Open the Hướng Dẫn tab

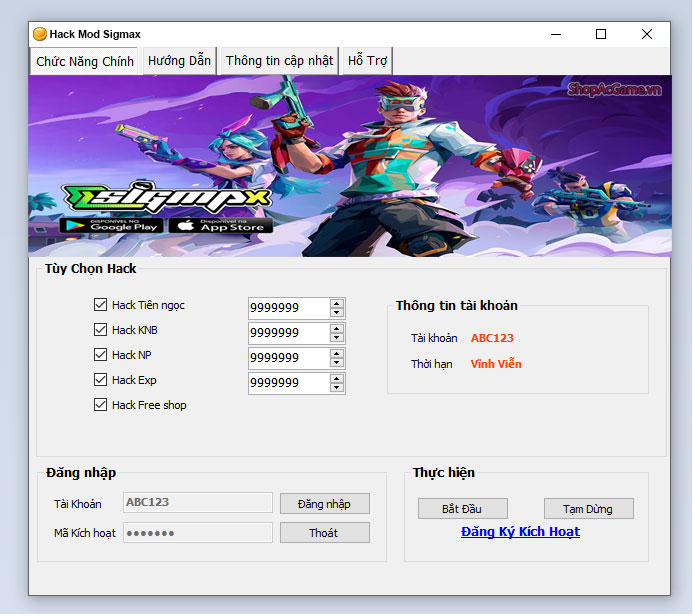tap(179, 61)
